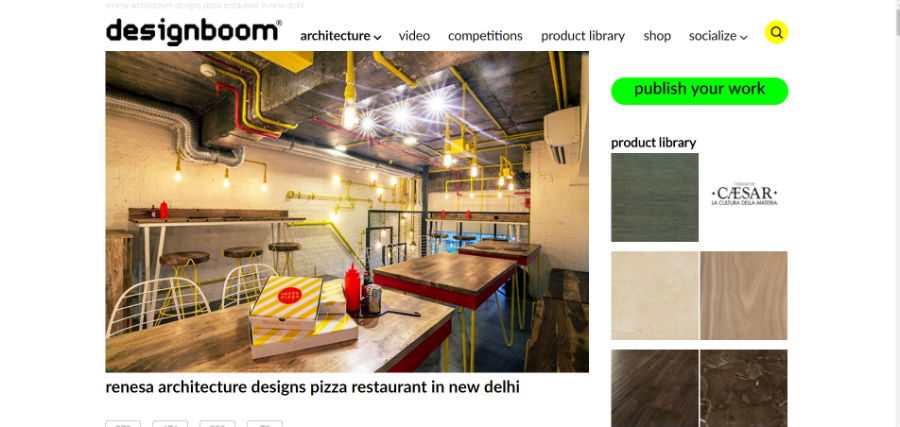
Task: Choose the light wood grain swatch
Action: pyautogui.click(x=743, y=295)
